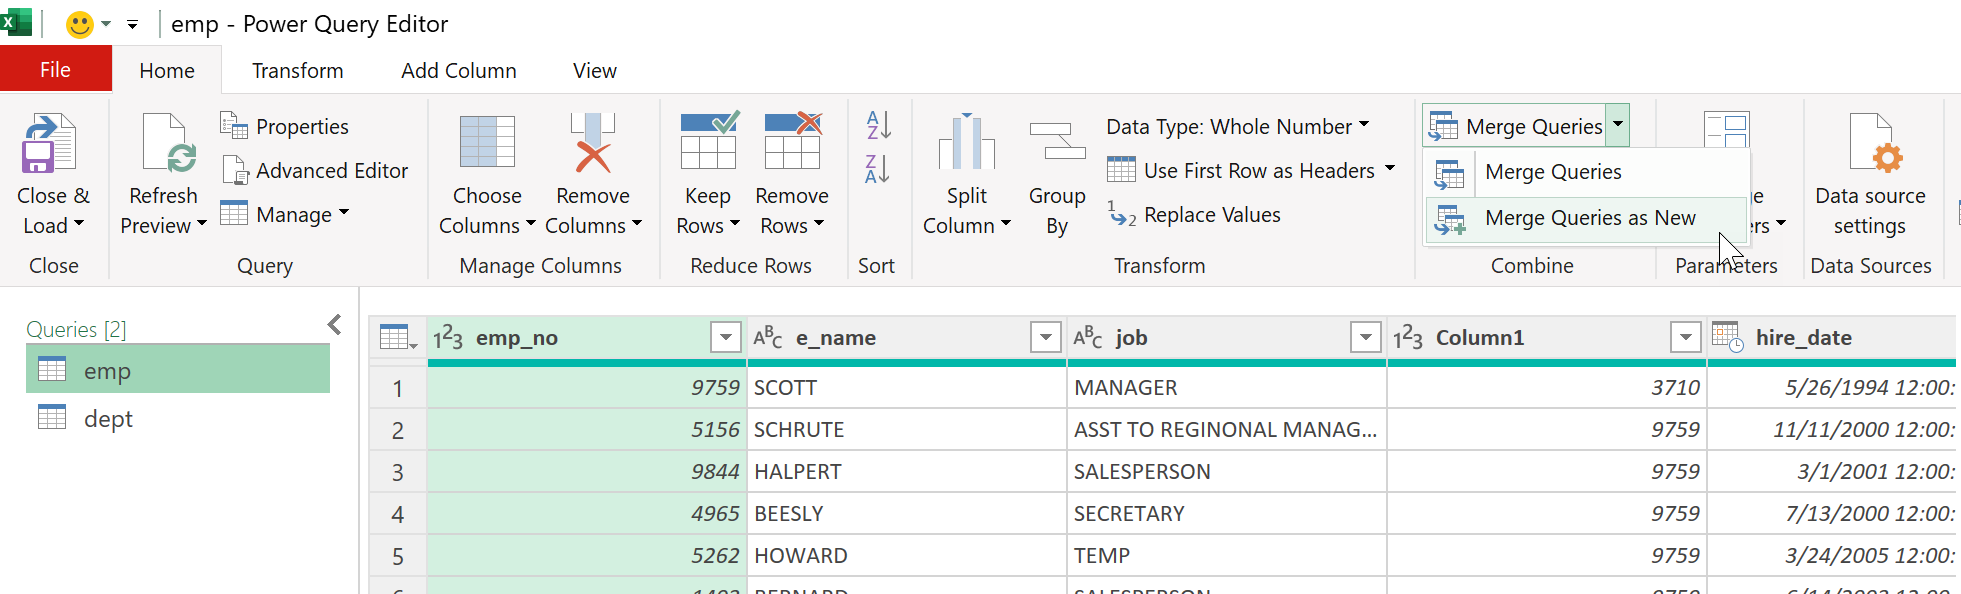Sort ascending with A-Z icon
Screen dimensions: 1961x594
pyautogui.click(x=877, y=125)
